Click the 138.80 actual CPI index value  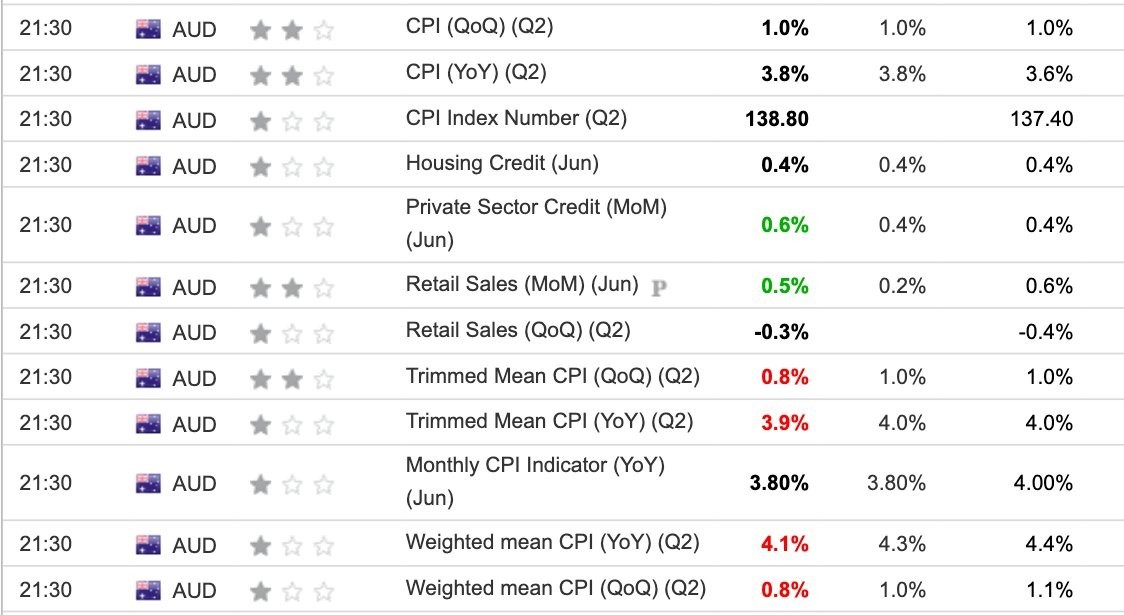click(x=777, y=119)
